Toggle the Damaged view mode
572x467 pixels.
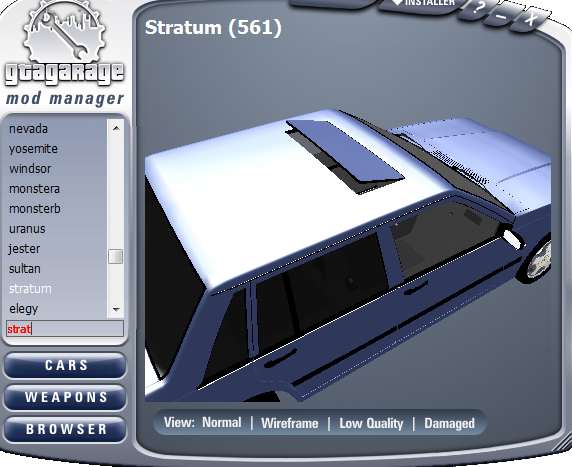(449, 423)
